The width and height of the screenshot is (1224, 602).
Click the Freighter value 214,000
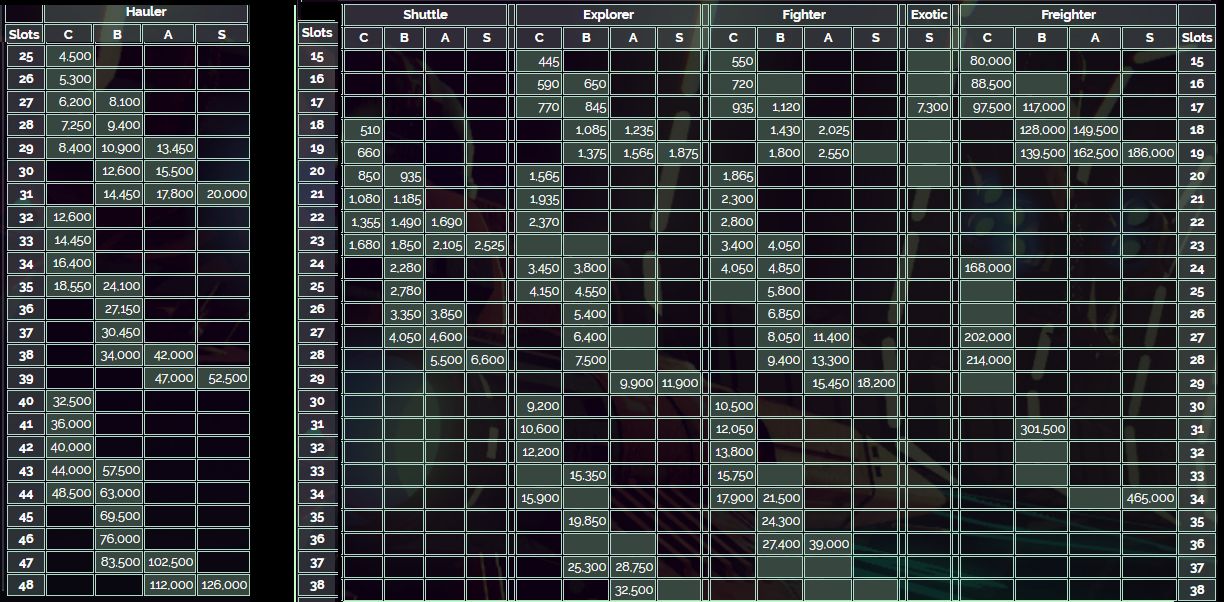tap(987, 360)
